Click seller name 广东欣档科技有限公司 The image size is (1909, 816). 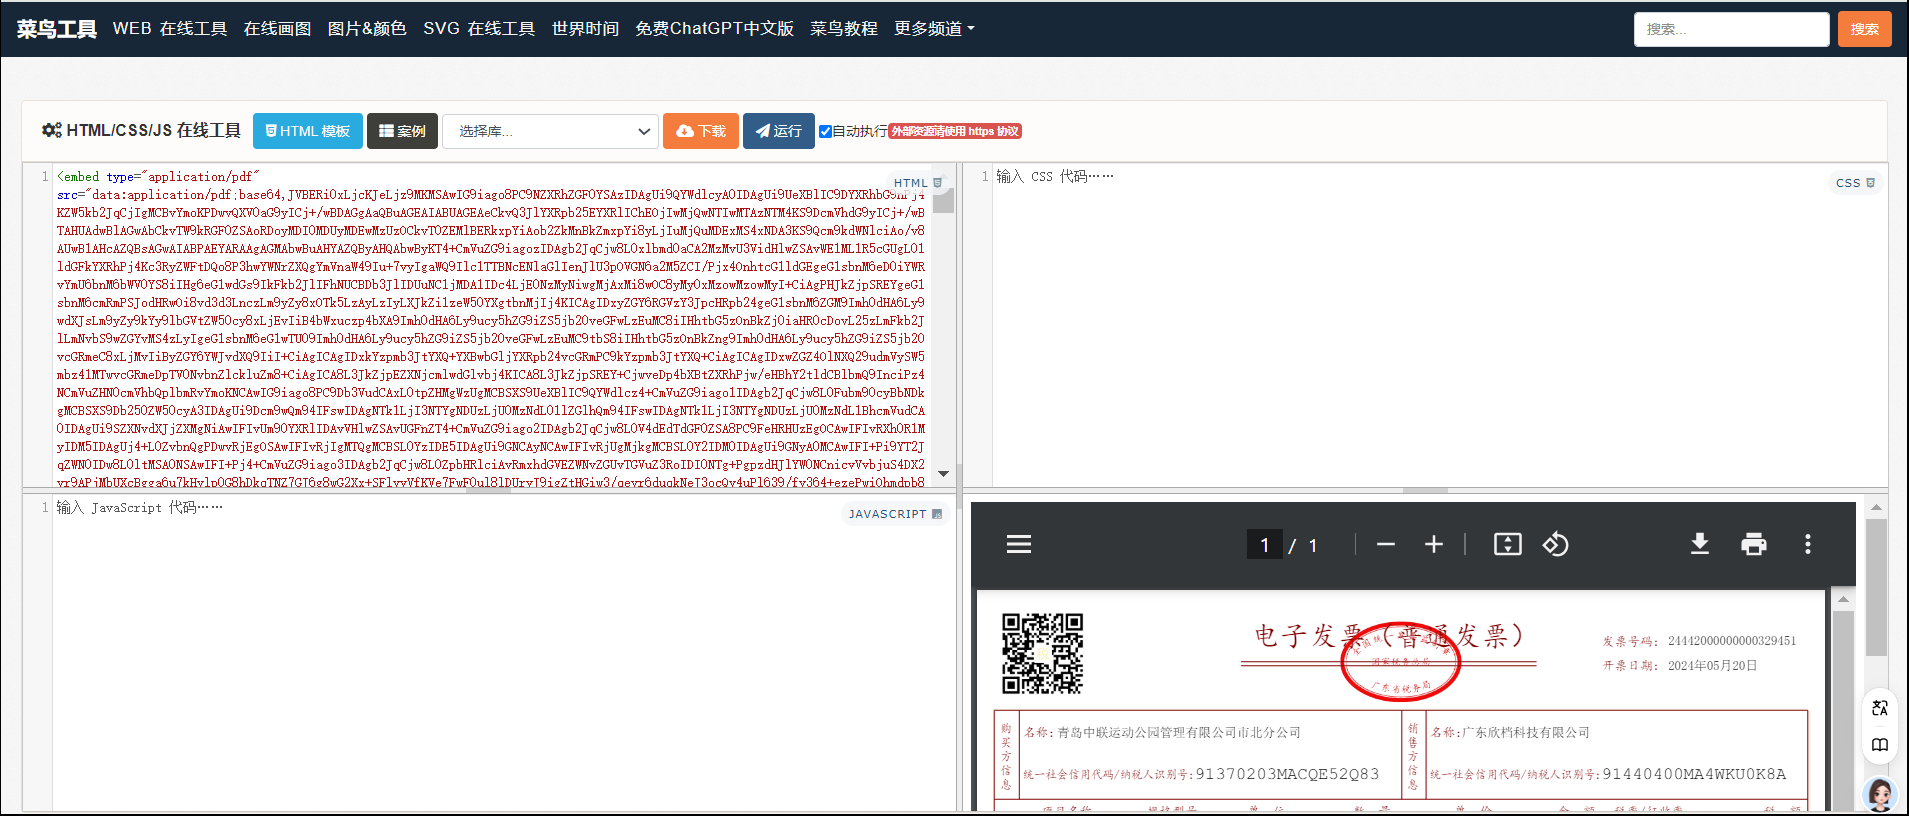pyautogui.click(x=1526, y=732)
